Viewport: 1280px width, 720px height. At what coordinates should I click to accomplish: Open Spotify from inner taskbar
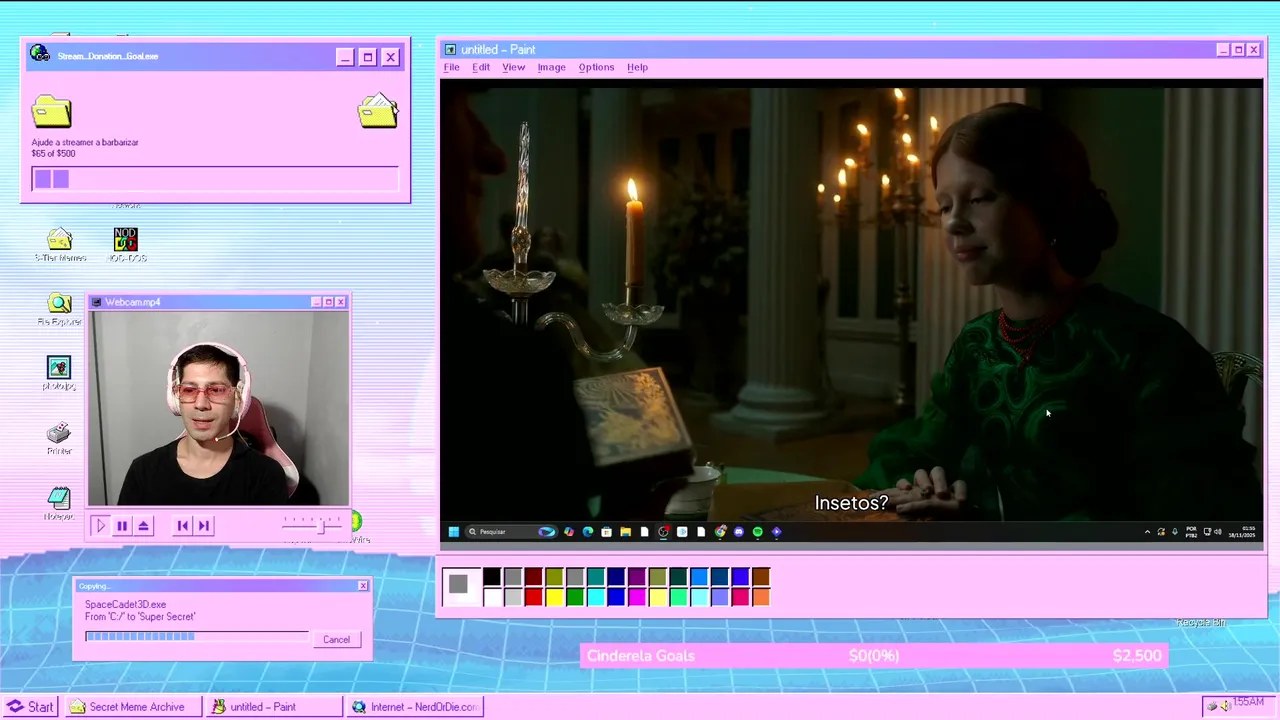pos(757,532)
